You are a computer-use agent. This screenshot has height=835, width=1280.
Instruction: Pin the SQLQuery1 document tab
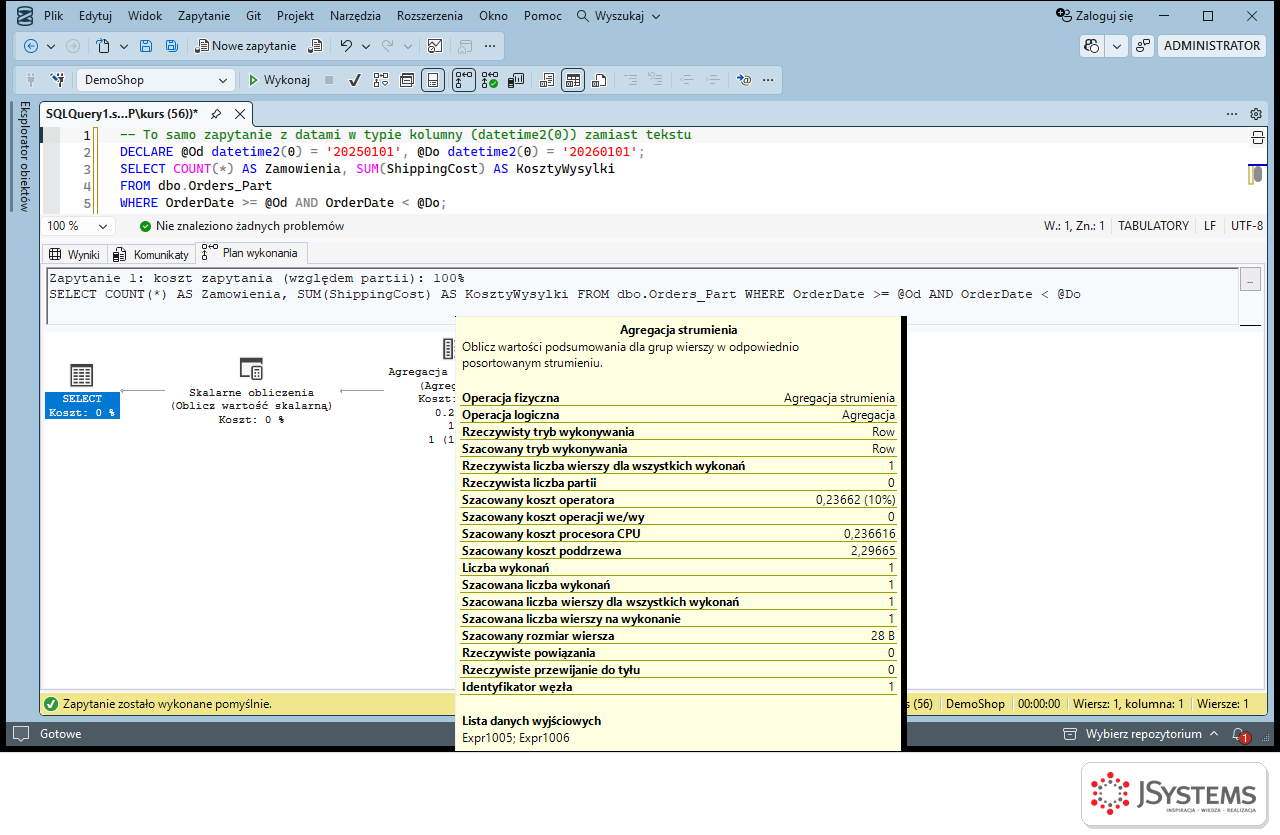tap(216, 114)
